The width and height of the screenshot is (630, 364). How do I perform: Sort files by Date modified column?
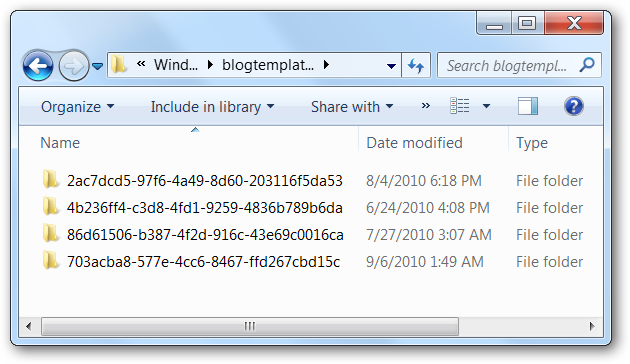tap(414, 143)
